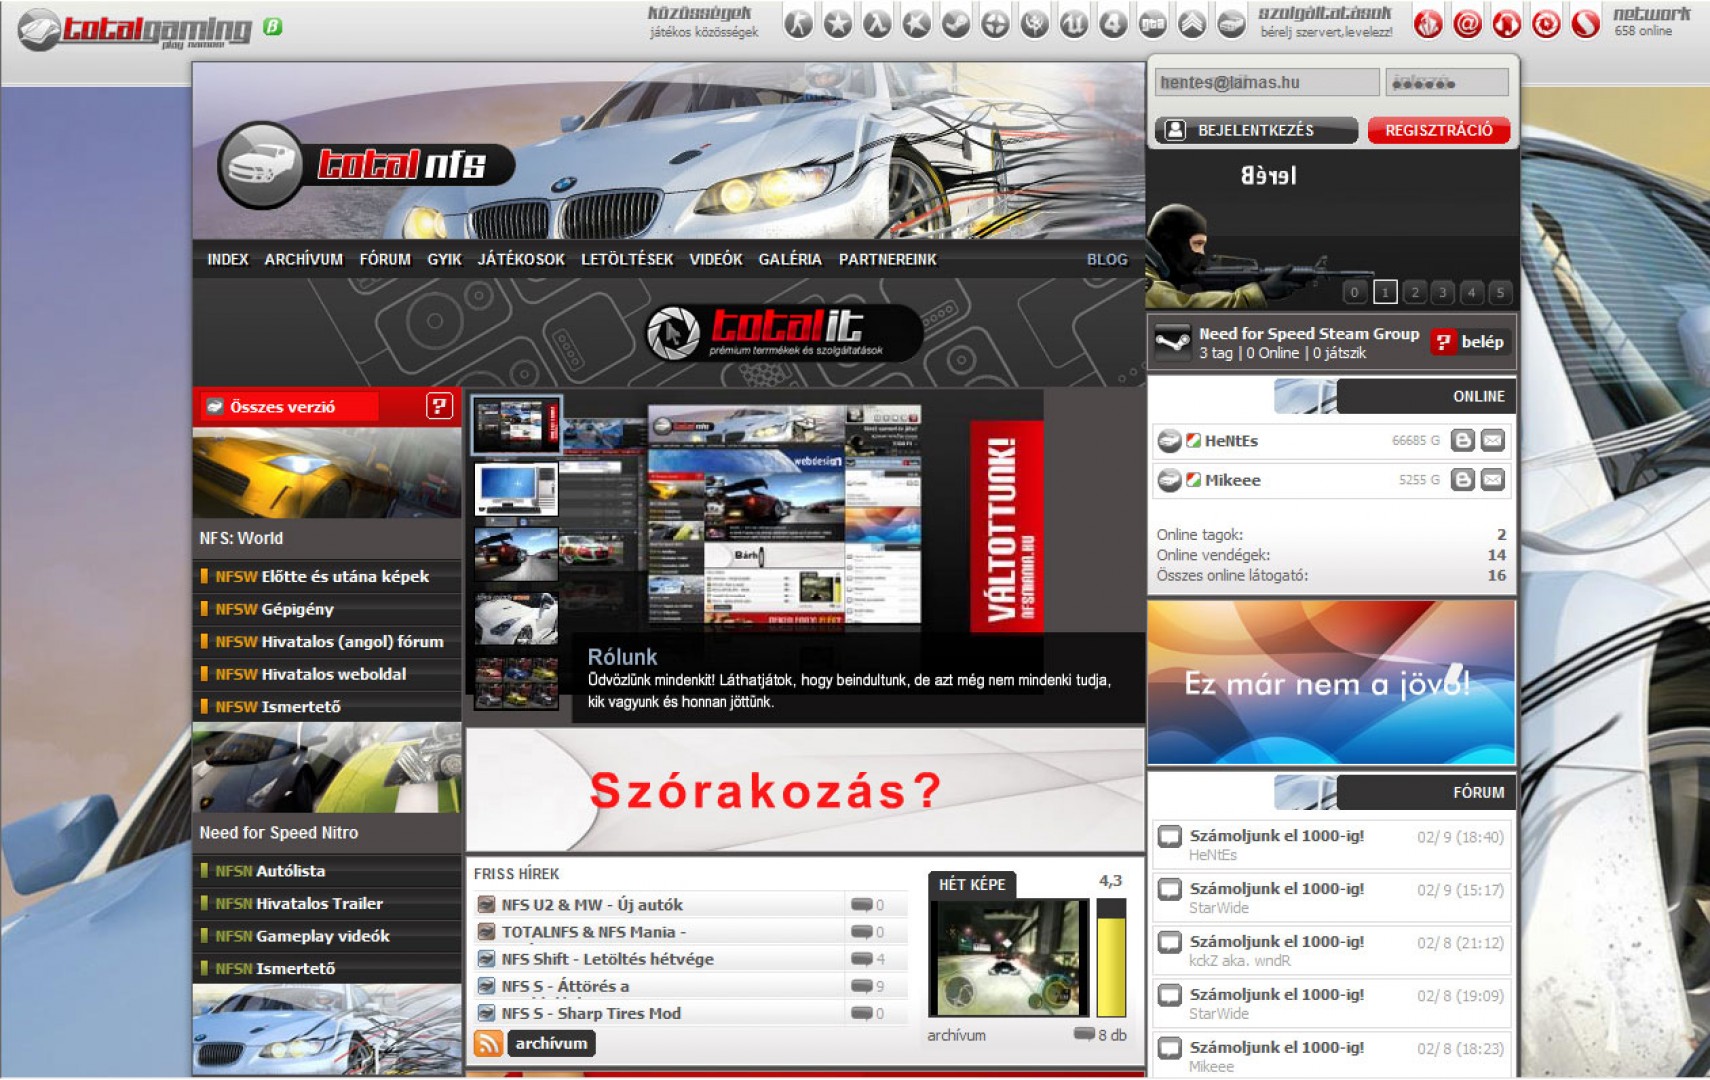Image resolution: width=1710 pixels, height=1080 pixels.
Task: Click the red target disc service icon
Action: [x=1546, y=23]
